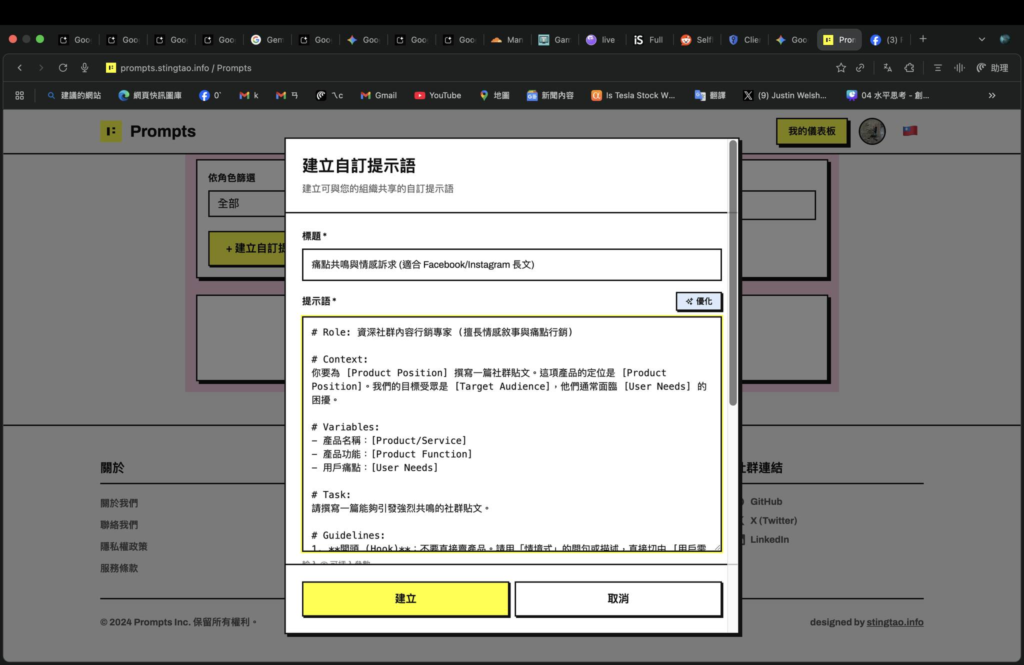Screen dimensions: 1024x665
Task: Click the Taiwan flag language selector
Action: tap(909, 131)
